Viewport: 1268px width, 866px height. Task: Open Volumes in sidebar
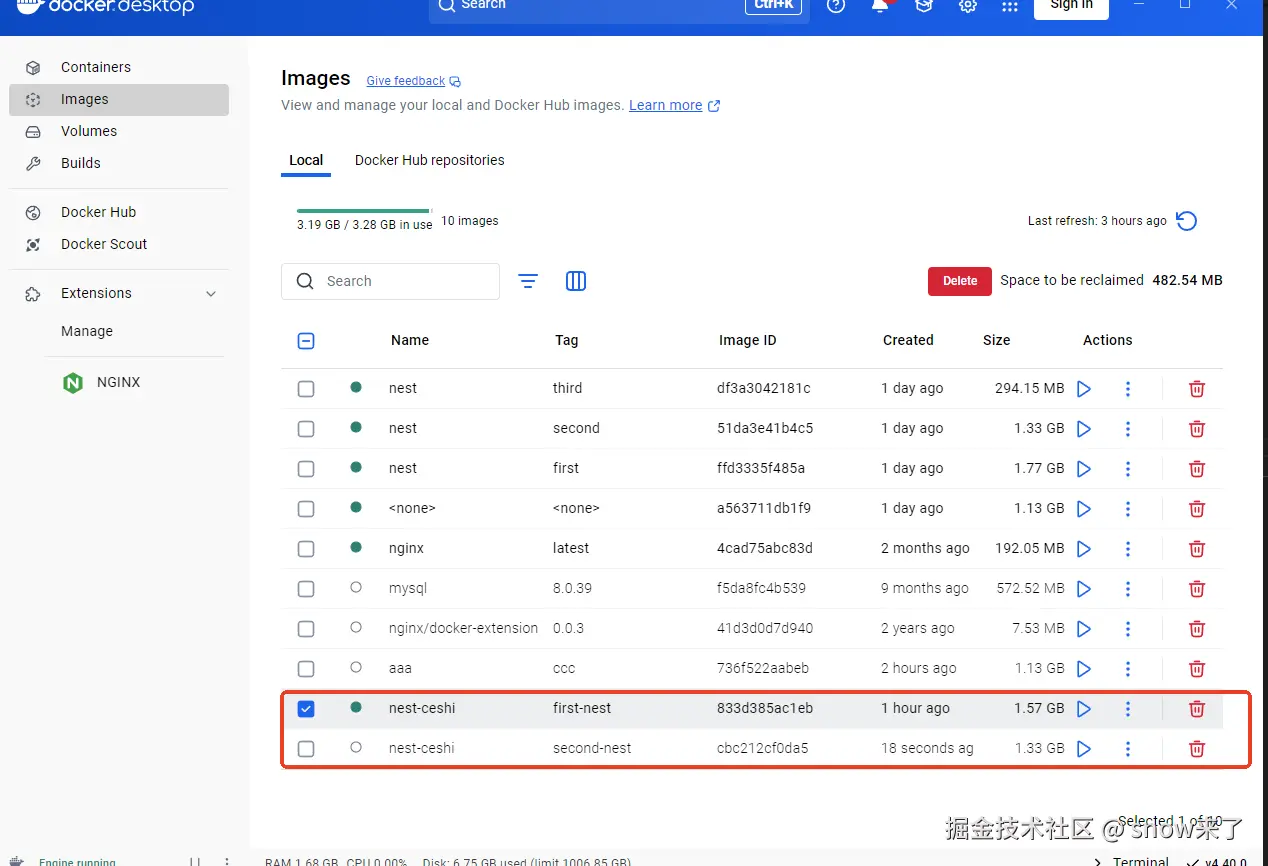coord(119,131)
